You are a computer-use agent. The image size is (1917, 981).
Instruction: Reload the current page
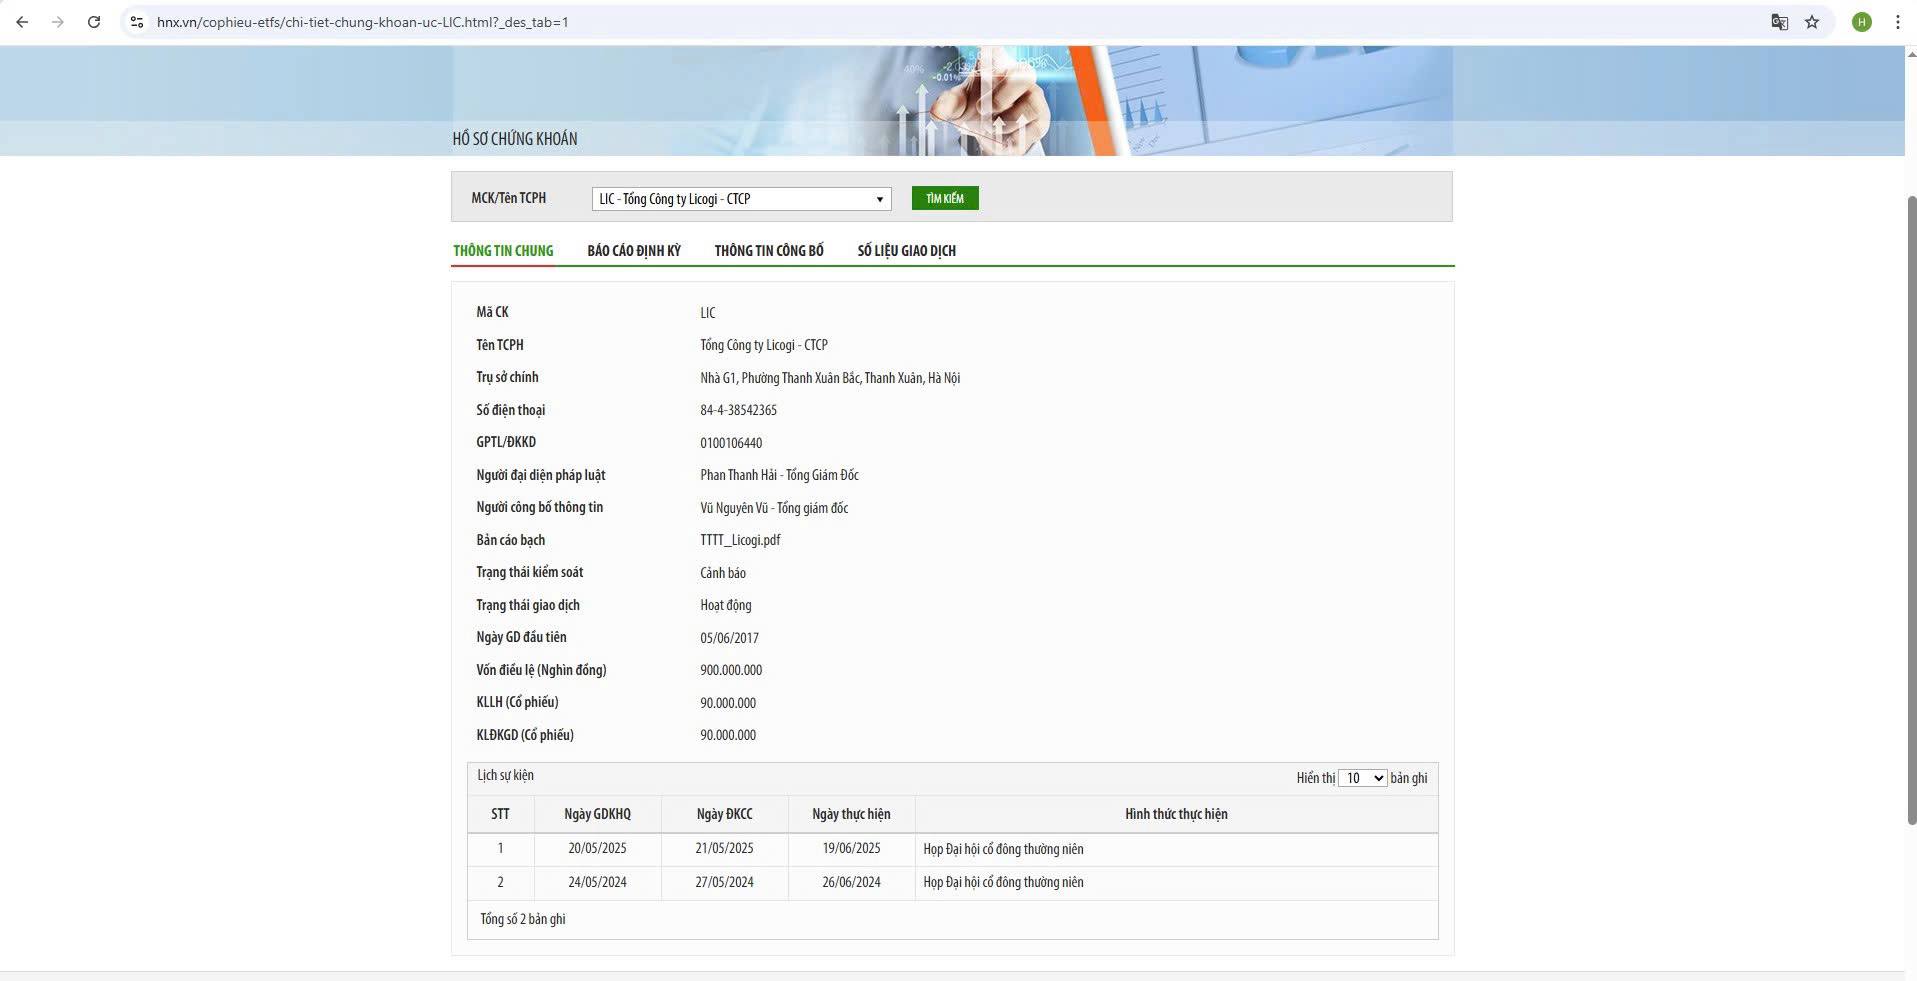(x=94, y=22)
